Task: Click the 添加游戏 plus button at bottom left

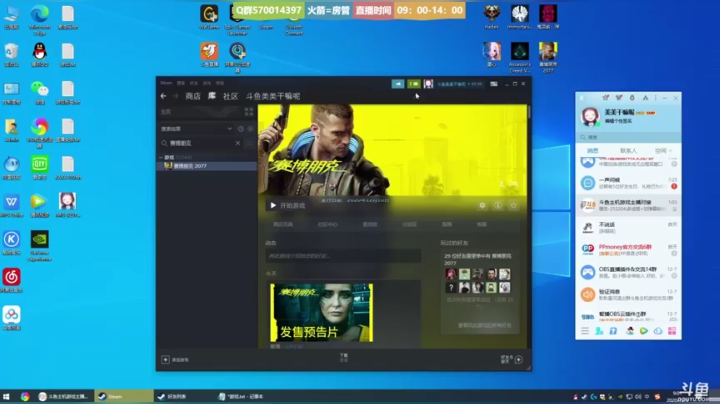Action: [x=165, y=359]
